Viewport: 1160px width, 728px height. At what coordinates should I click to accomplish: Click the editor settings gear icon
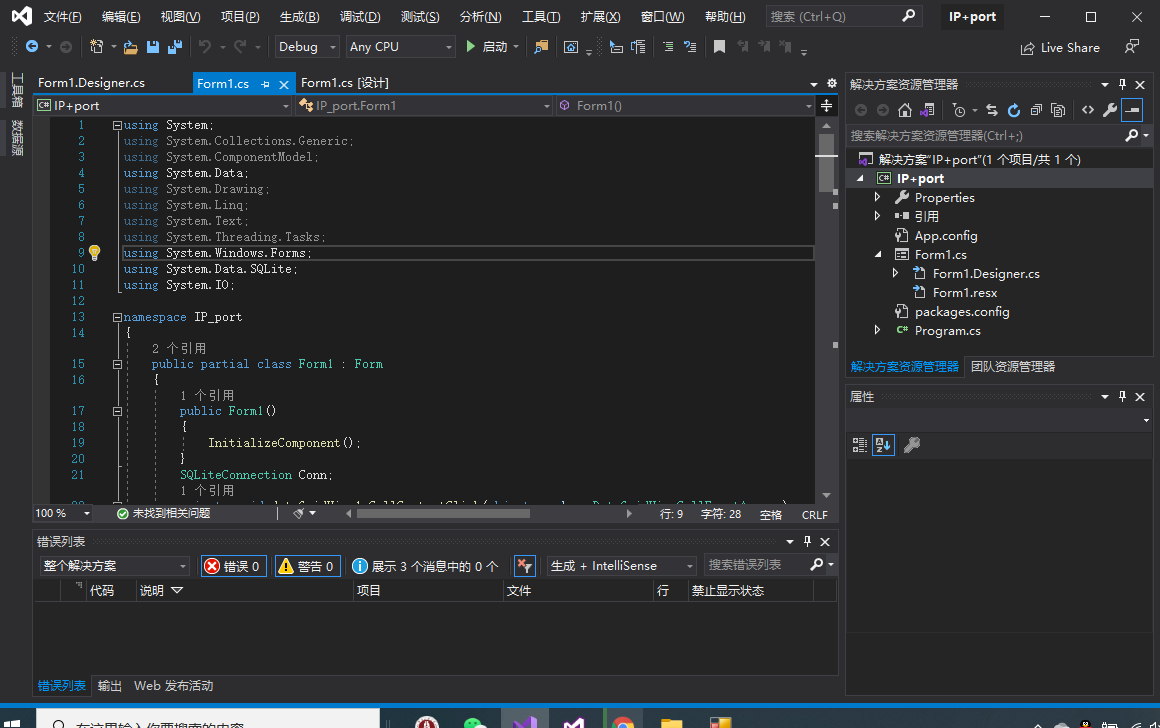[832, 83]
